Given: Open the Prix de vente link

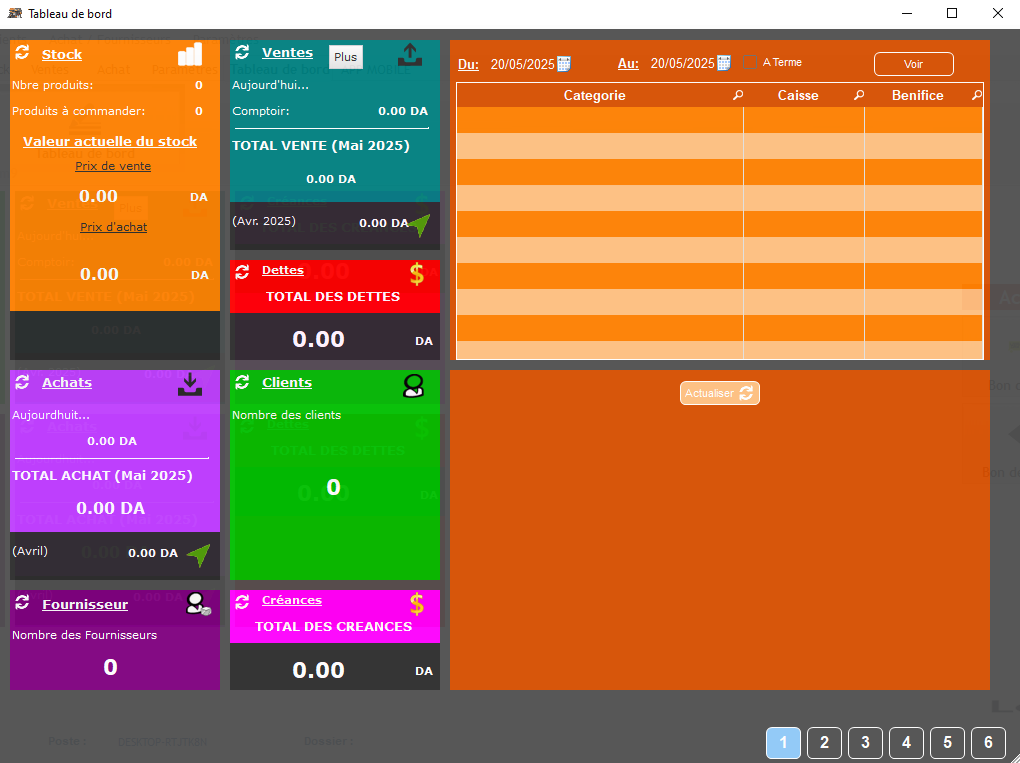Looking at the screenshot, I should [113, 166].
